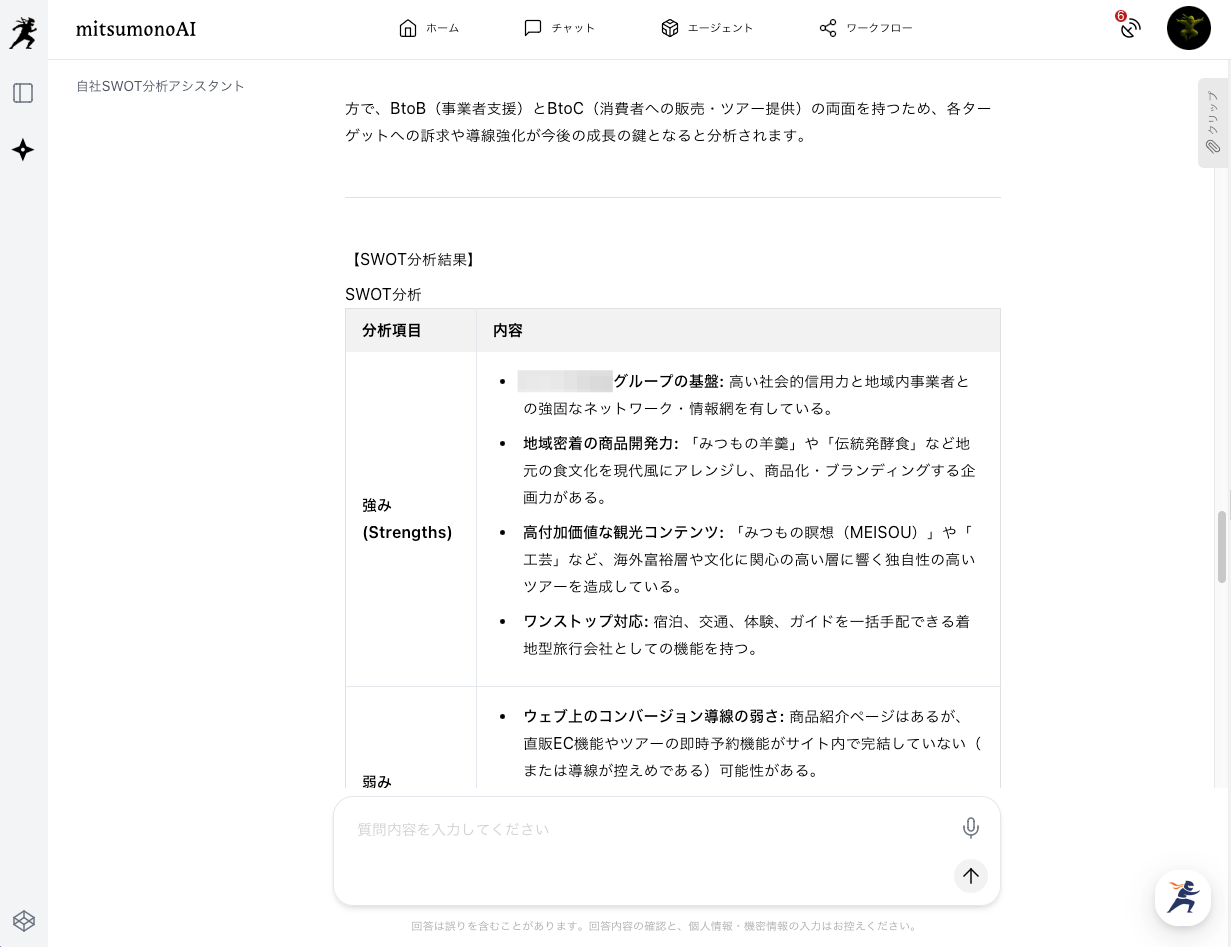Click the 分析項目 table column header
1231x947 pixels.
(392, 330)
